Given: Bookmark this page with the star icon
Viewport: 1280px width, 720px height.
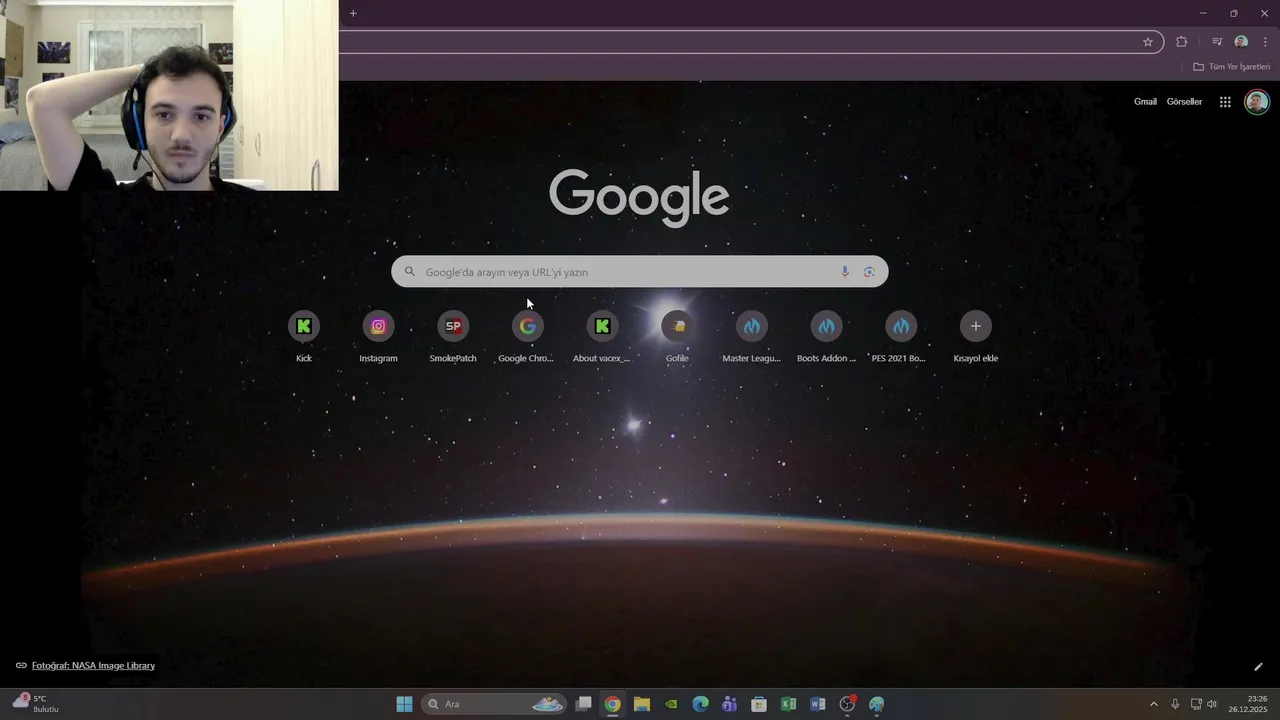Looking at the screenshot, I should click(x=1148, y=42).
